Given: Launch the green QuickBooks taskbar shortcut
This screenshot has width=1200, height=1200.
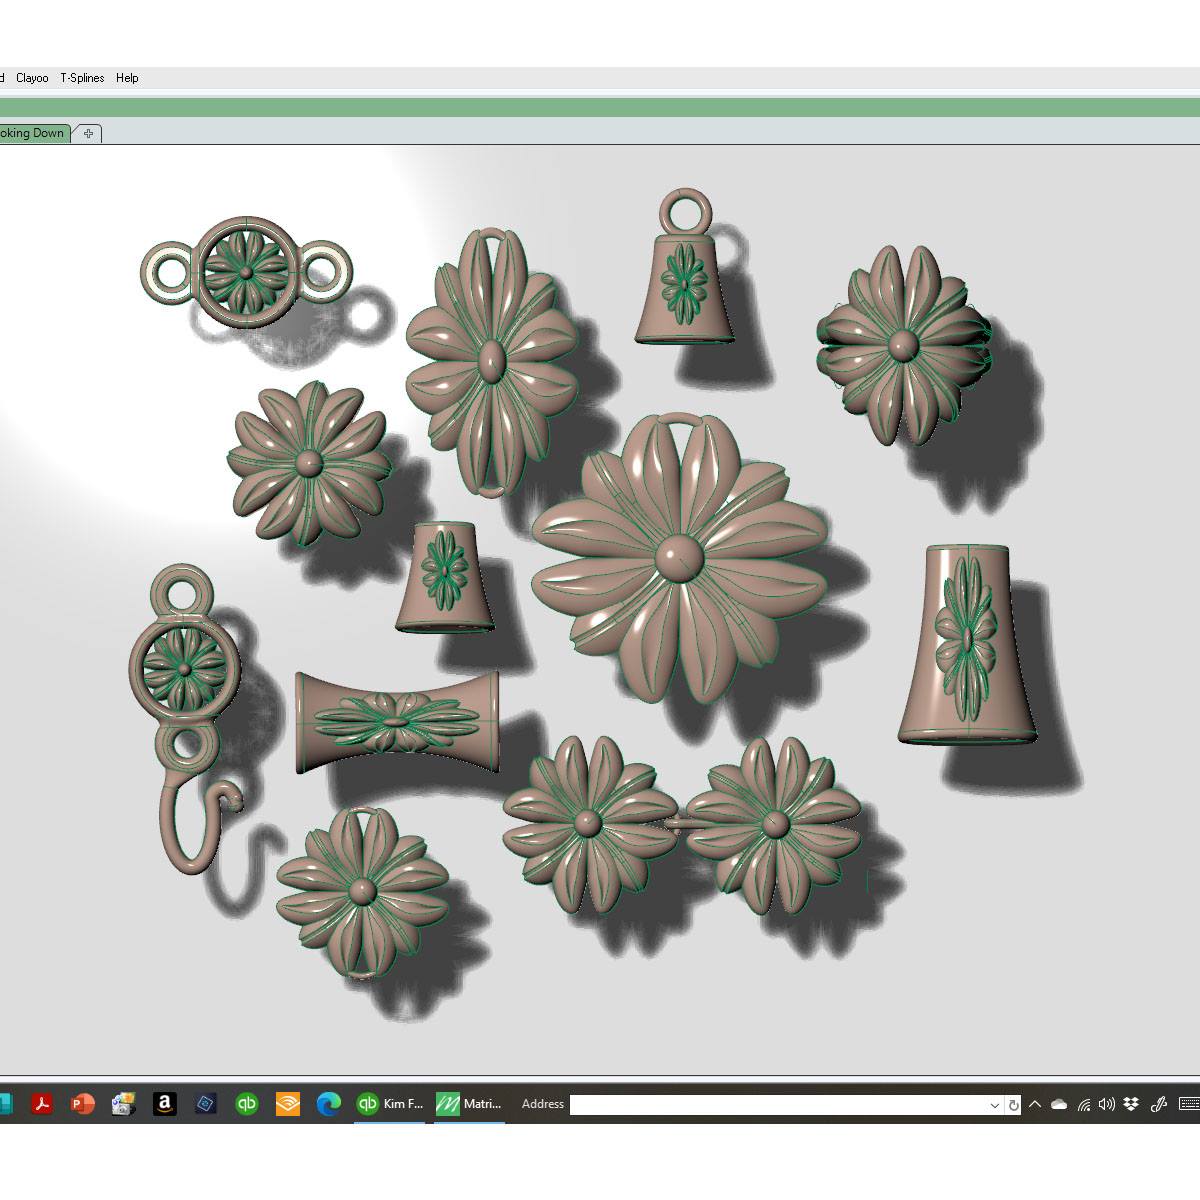Looking at the screenshot, I should pos(247,1104).
